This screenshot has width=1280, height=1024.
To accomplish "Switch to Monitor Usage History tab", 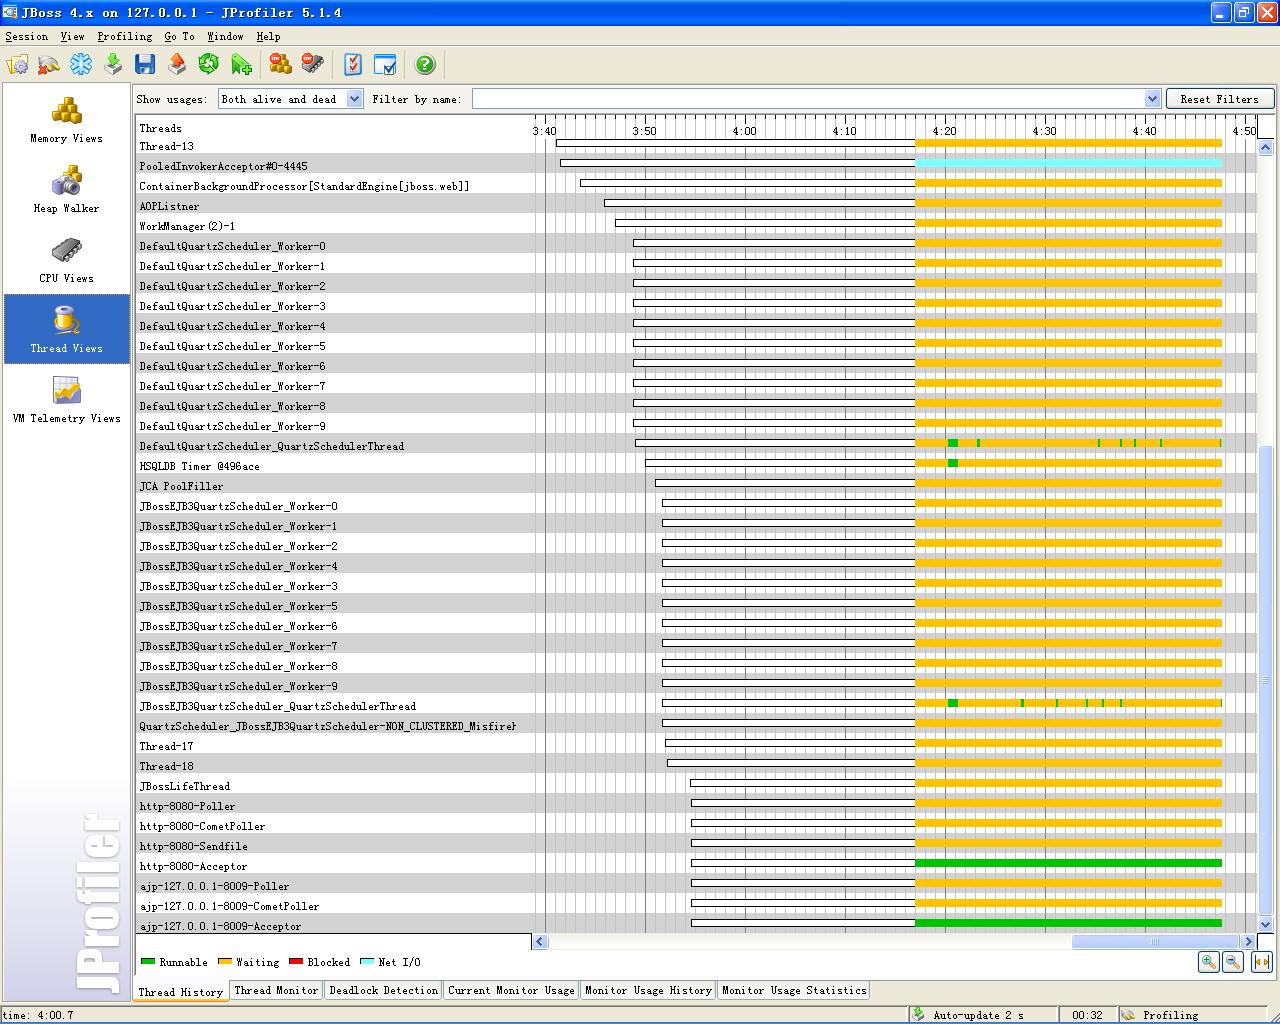I will [x=648, y=990].
